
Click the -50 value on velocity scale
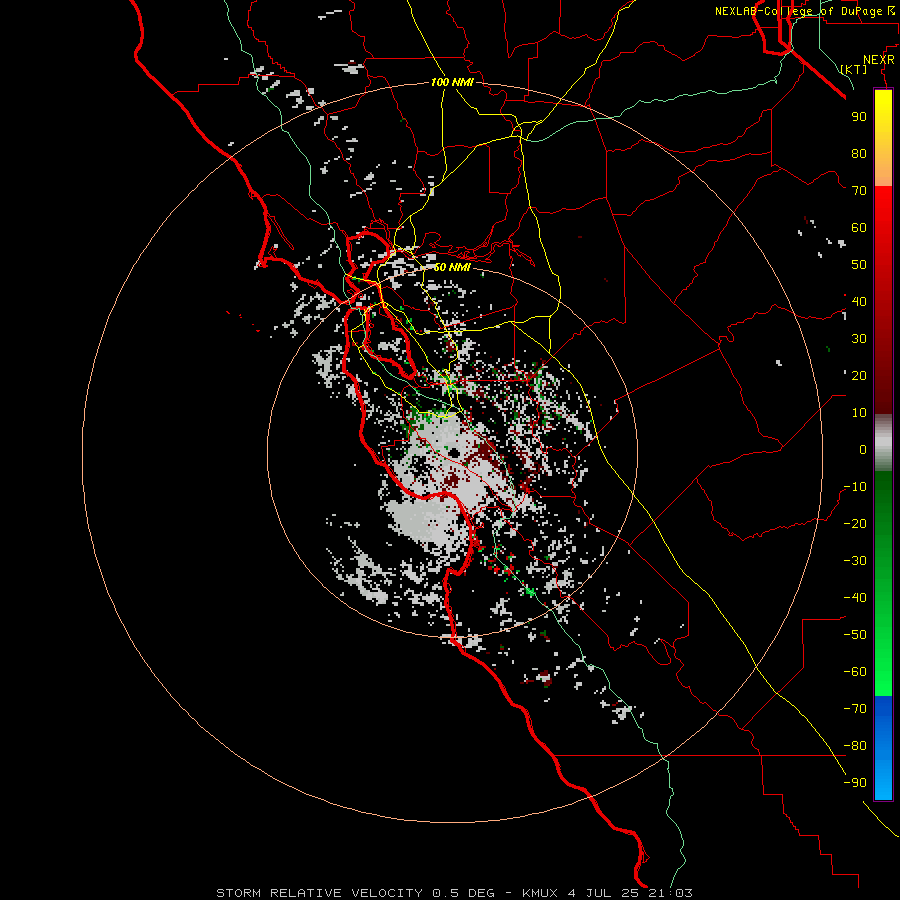(x=855, y=635)
